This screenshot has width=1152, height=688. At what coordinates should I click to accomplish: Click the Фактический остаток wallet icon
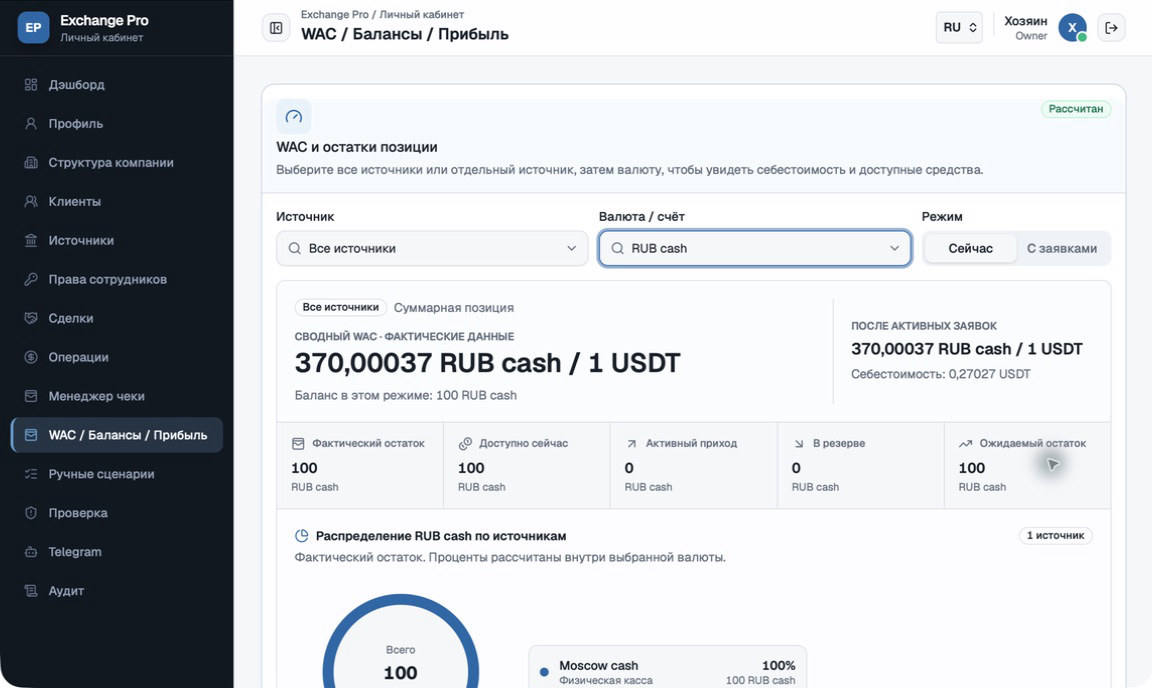pos(298,444)
